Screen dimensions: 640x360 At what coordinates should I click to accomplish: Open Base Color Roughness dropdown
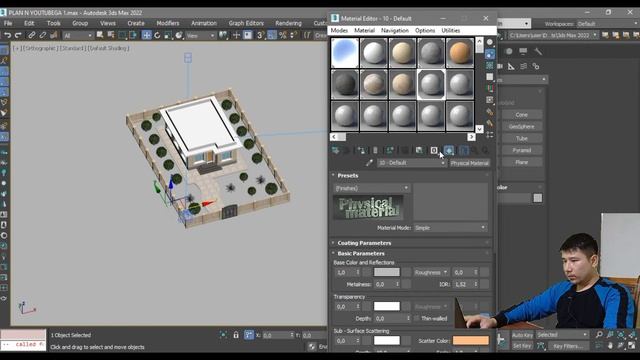pyautogui.click(x=431, y=272)
